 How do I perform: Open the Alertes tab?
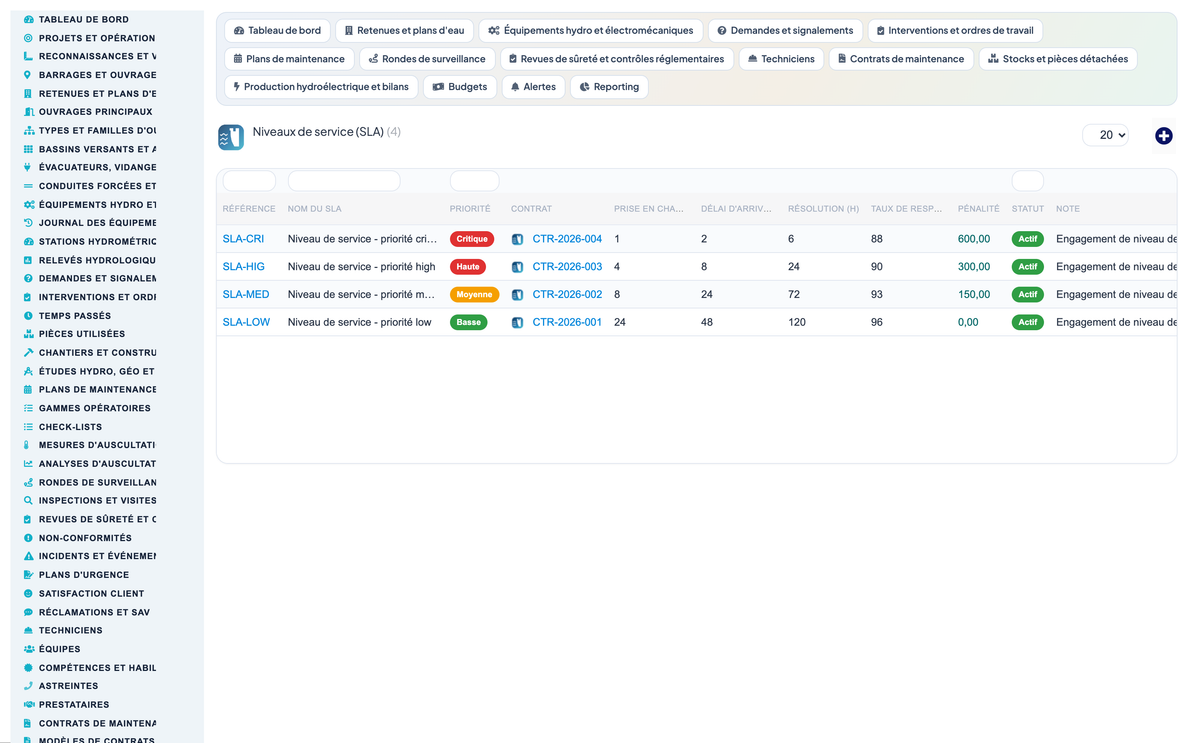pos(533,87)
